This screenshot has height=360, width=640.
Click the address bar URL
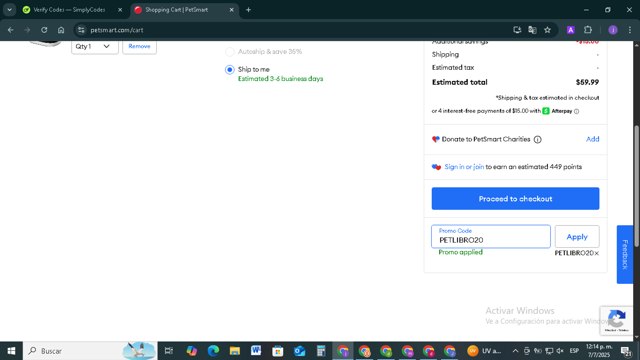pyautogui.click(x=117, y=30)
